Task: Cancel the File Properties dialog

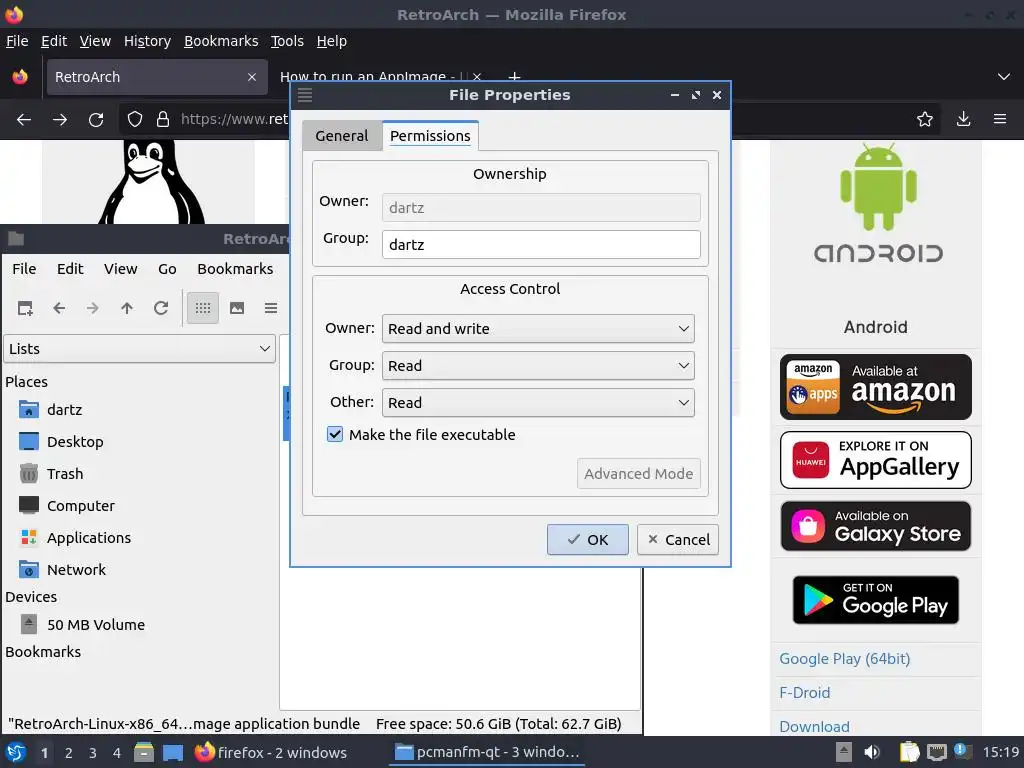Action: (x=678, y=539)
